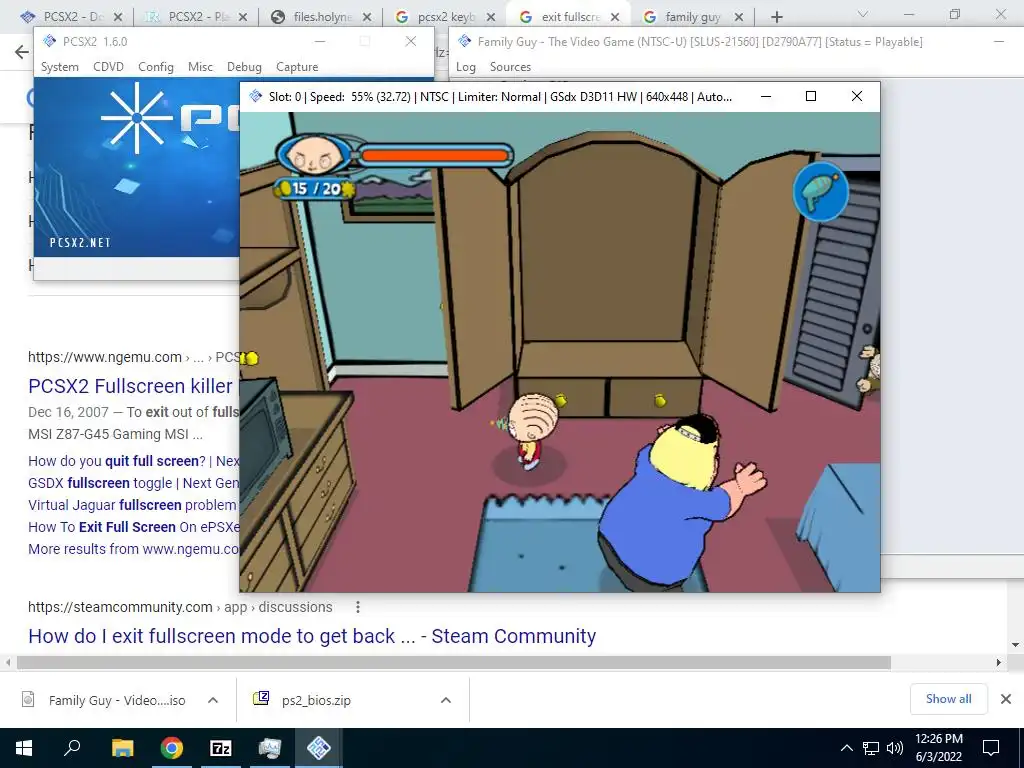1024x768 pixels.
Task: Switch to Chrome from taskbar
Action: click(x=172, y=748)
